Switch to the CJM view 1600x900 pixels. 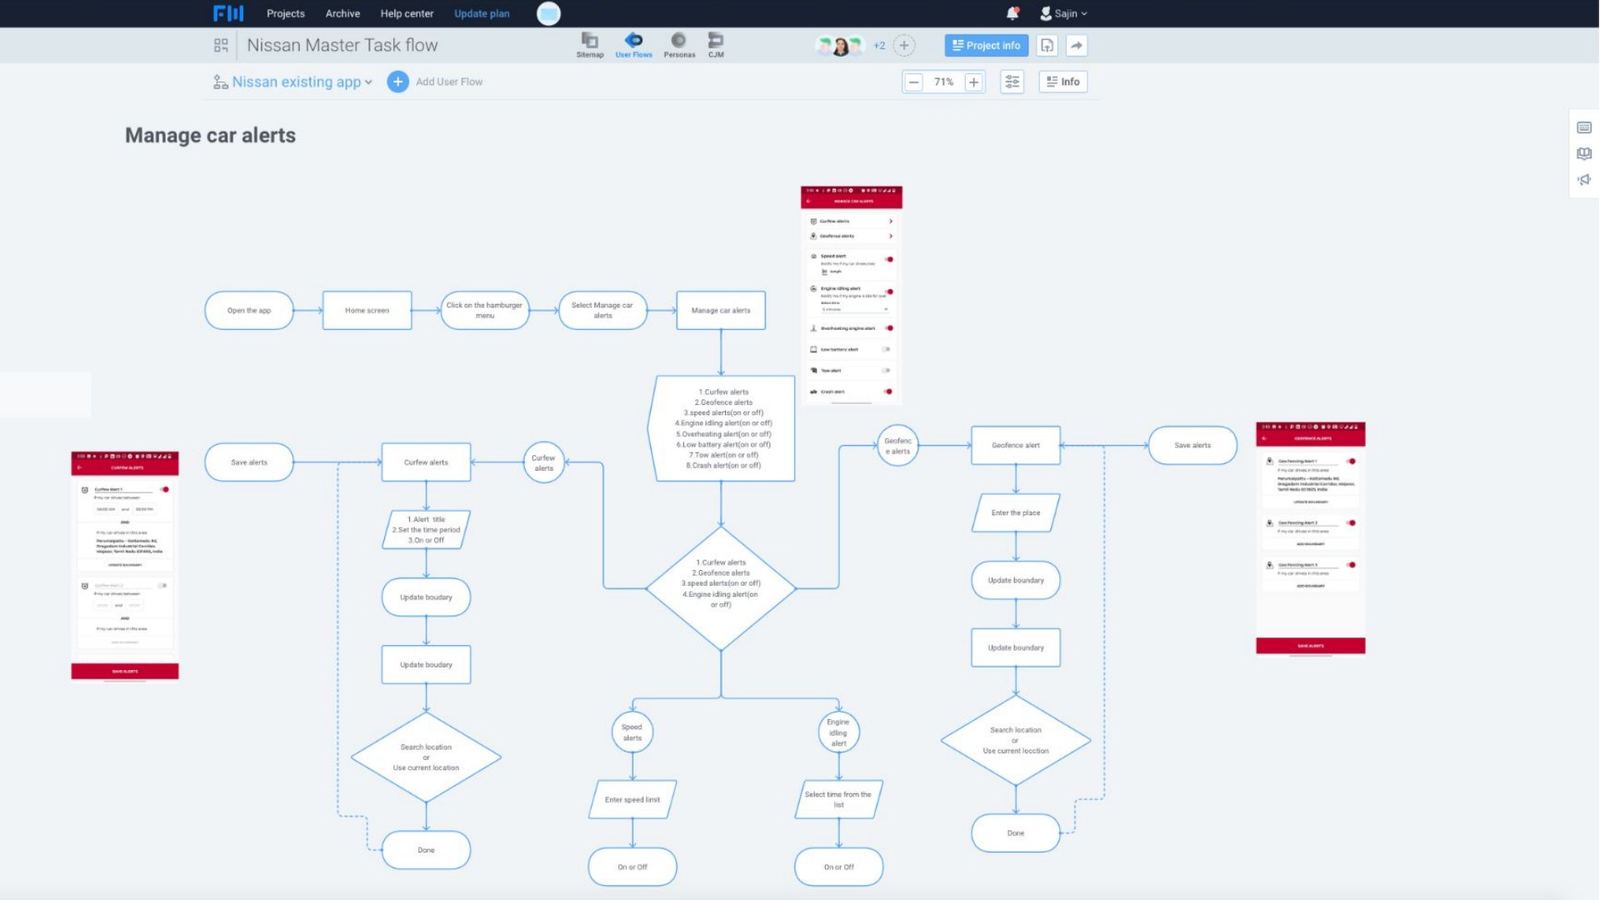pos(716,45)
